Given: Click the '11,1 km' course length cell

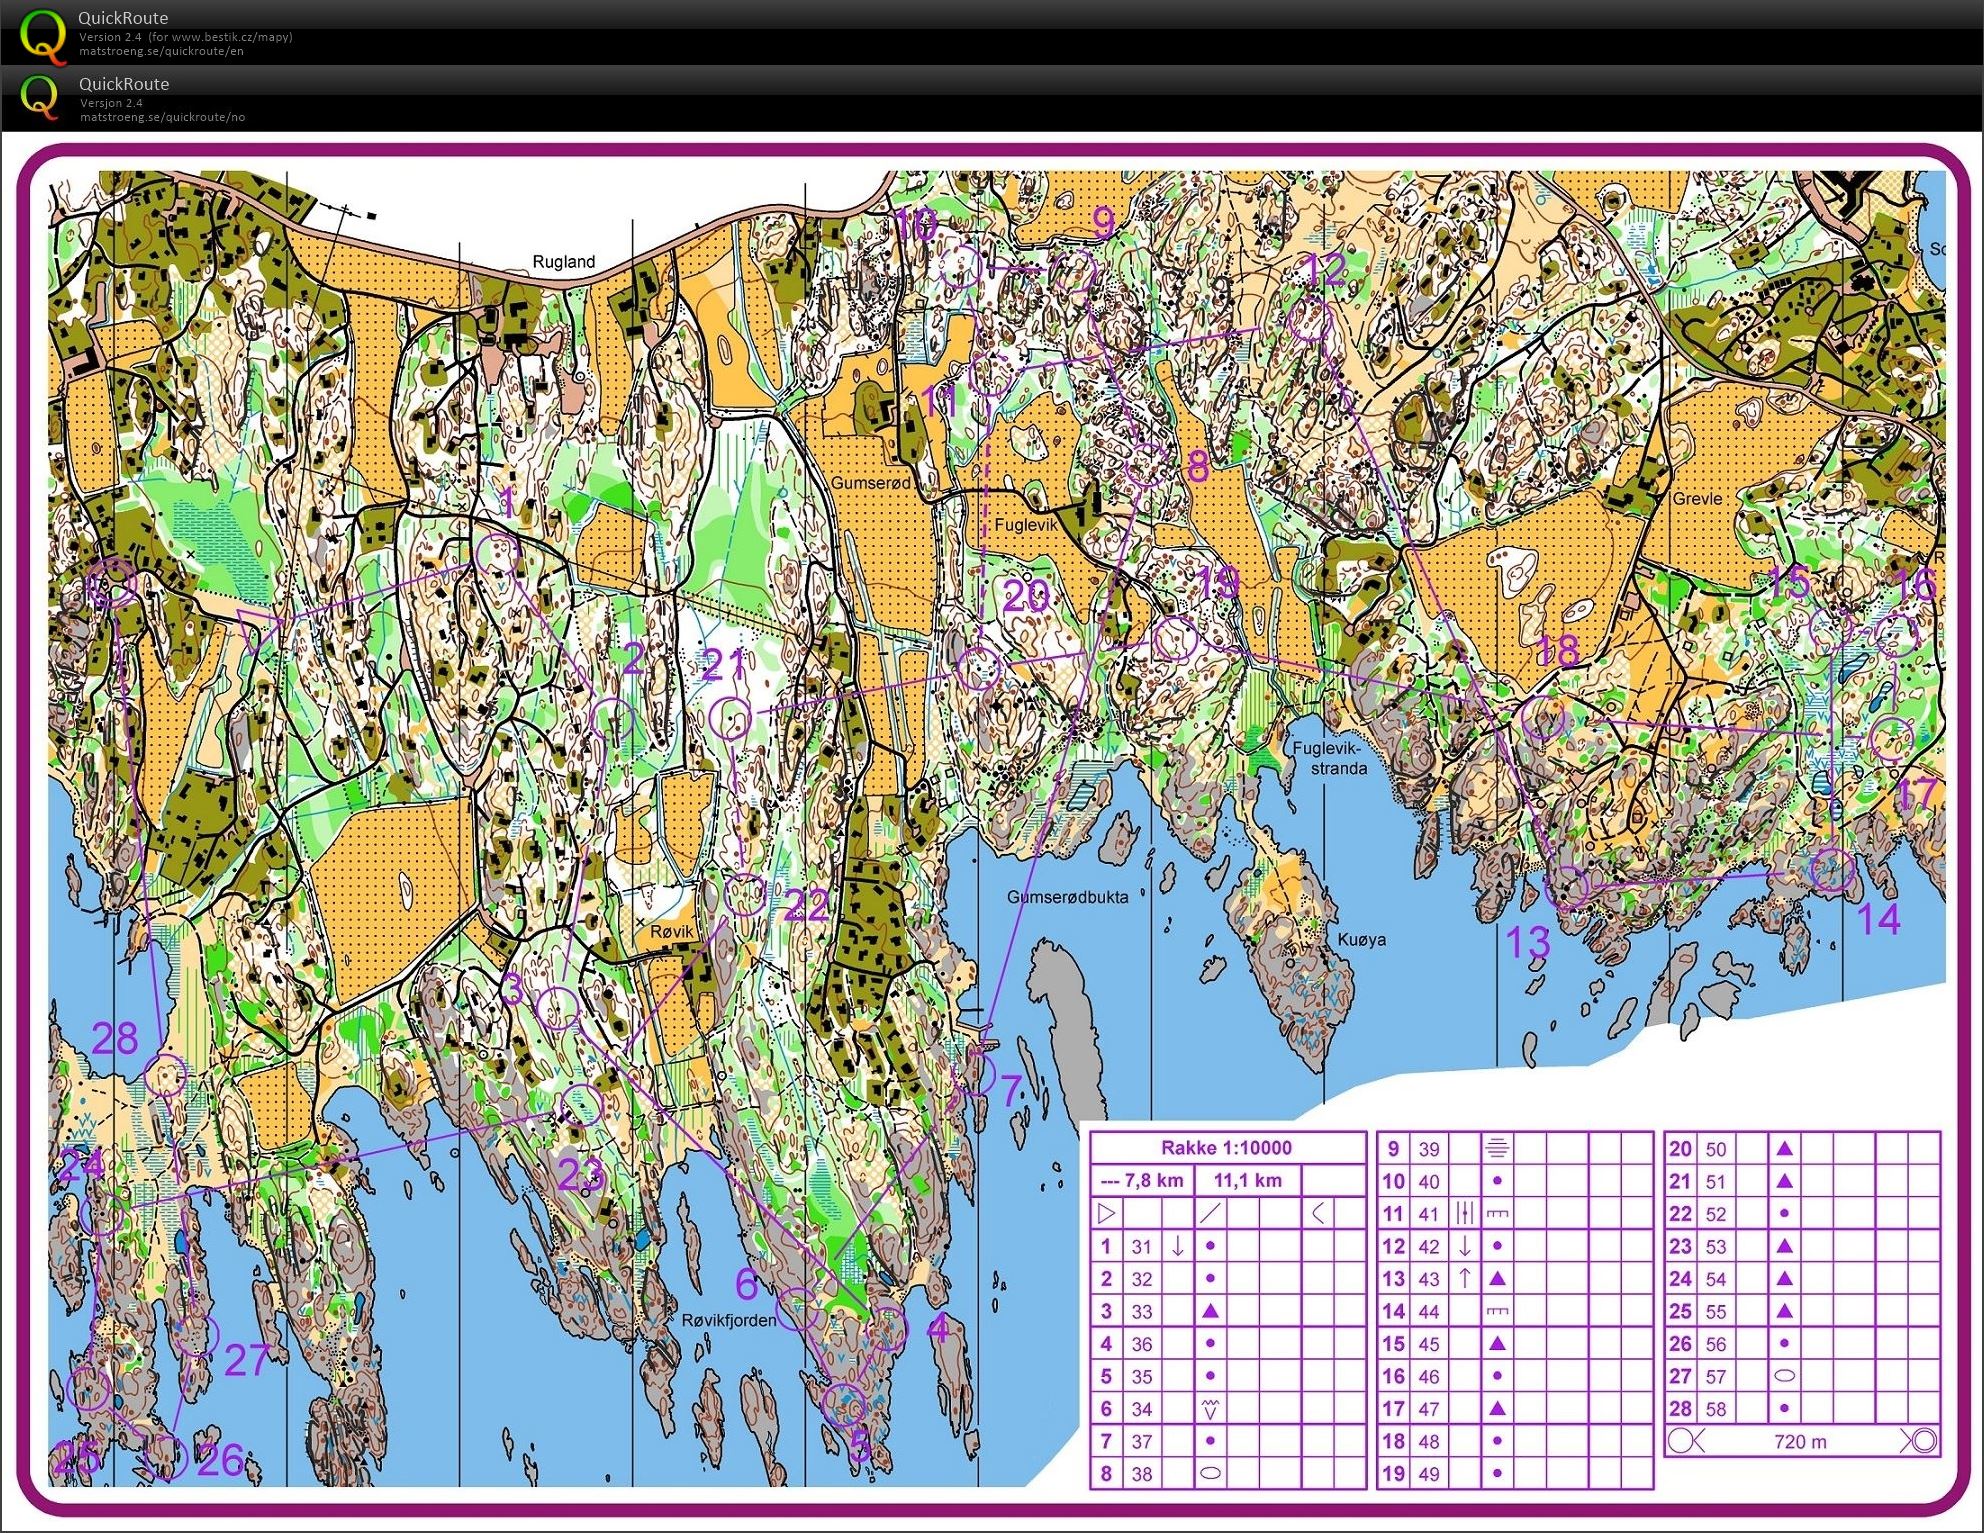Looking at the screenshot, I should [x=1246, y=1180].
